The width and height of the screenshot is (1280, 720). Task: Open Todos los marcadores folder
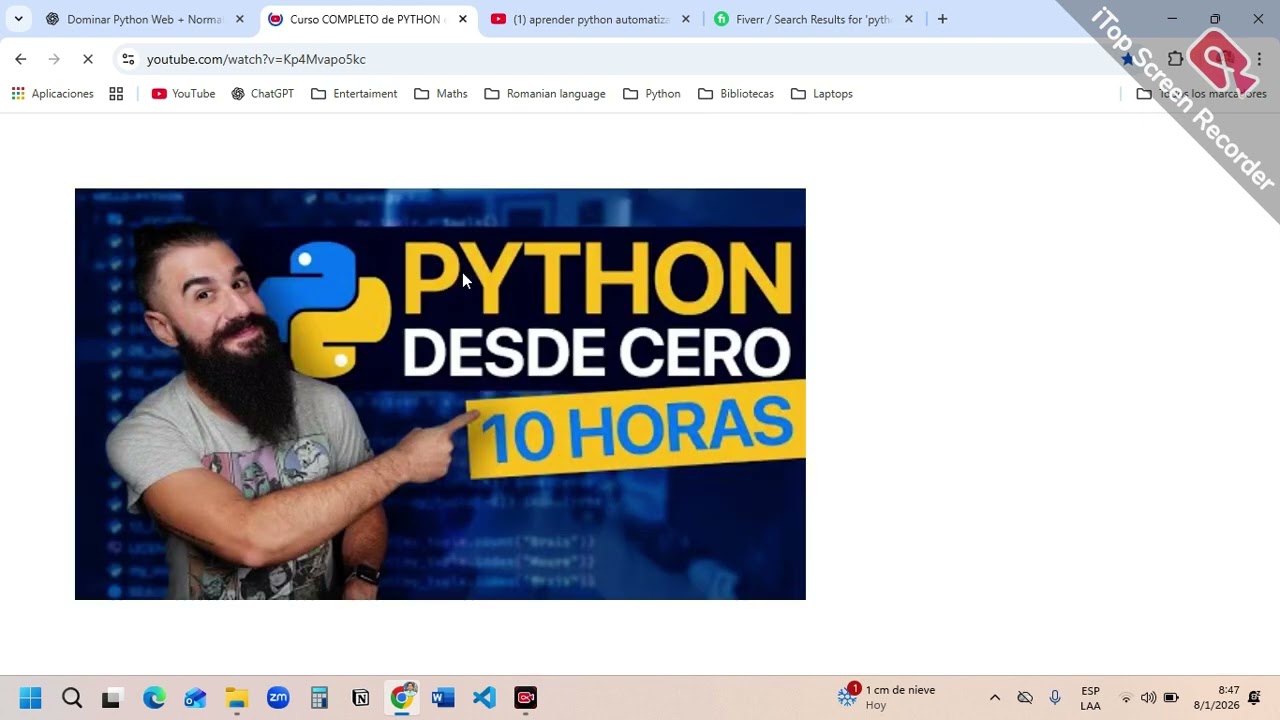tap(1201, 94)
